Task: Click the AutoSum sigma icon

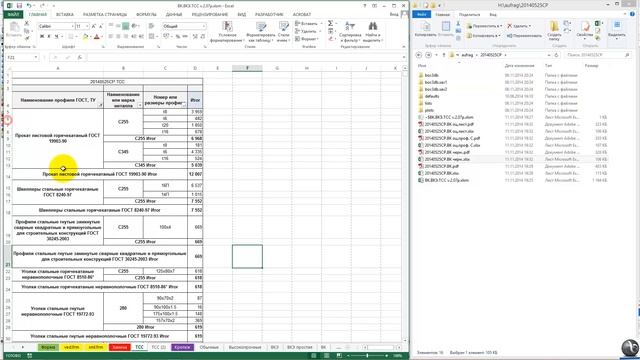Action: (330, 24)
